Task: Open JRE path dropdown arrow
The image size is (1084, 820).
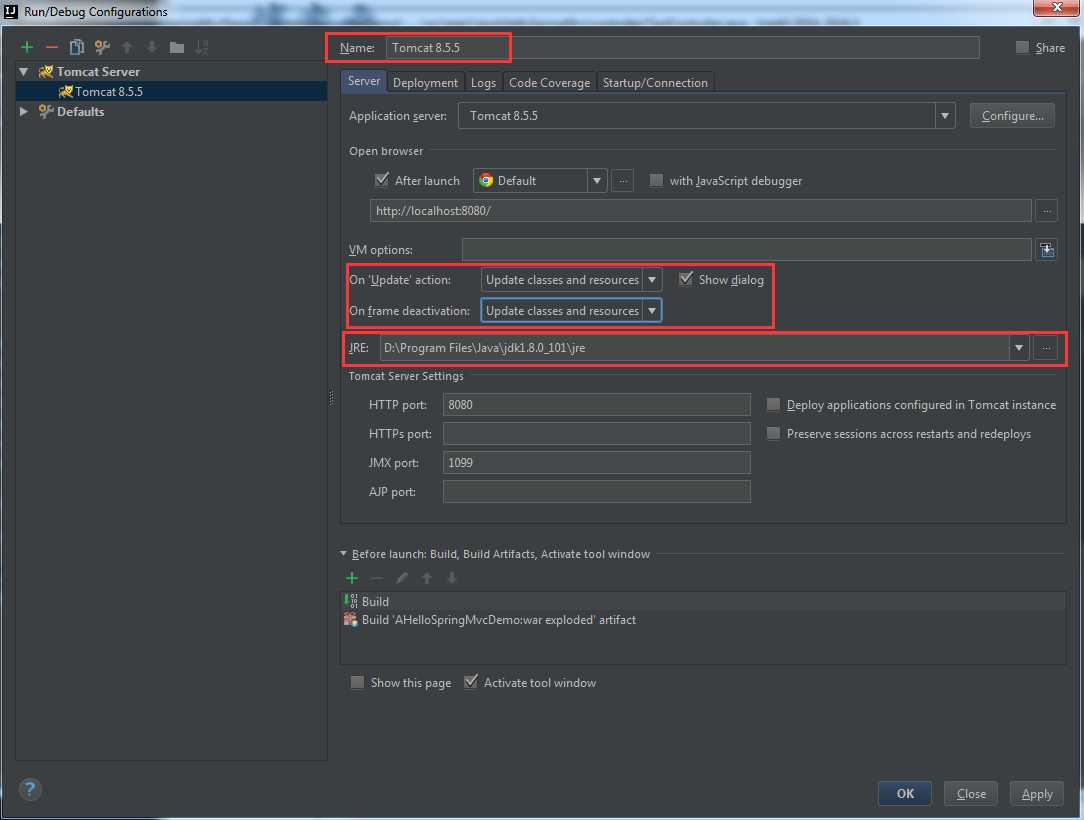Action: (x=1018, y=348)
